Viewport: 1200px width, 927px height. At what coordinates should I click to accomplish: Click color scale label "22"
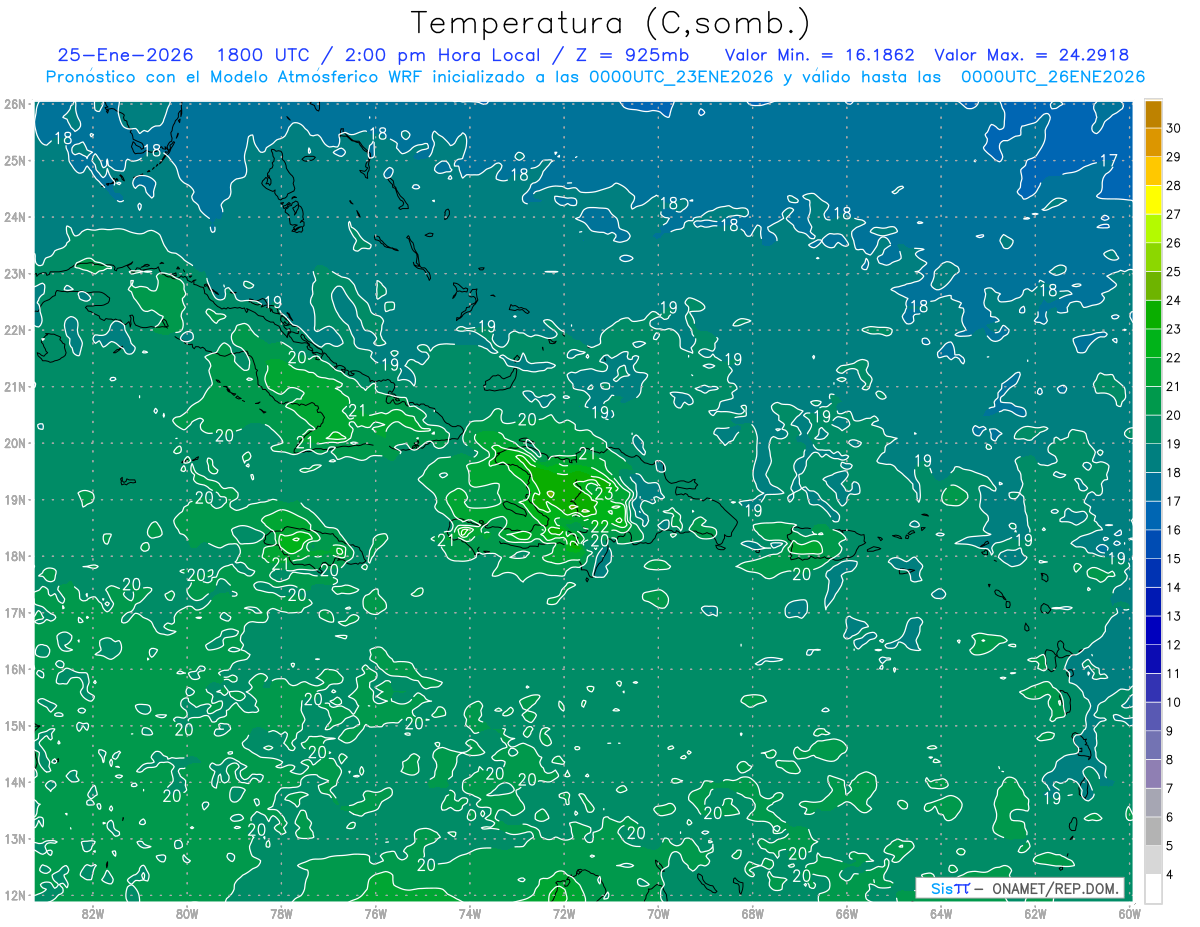click(x=1174, y=358)
